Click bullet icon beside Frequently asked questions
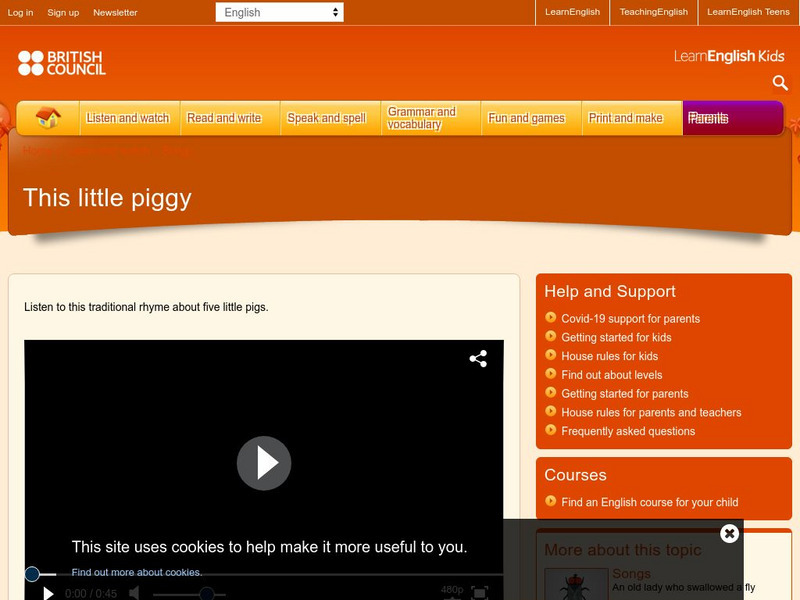The image size is (800, 600). pyautogui.click(x=551, y=430)
